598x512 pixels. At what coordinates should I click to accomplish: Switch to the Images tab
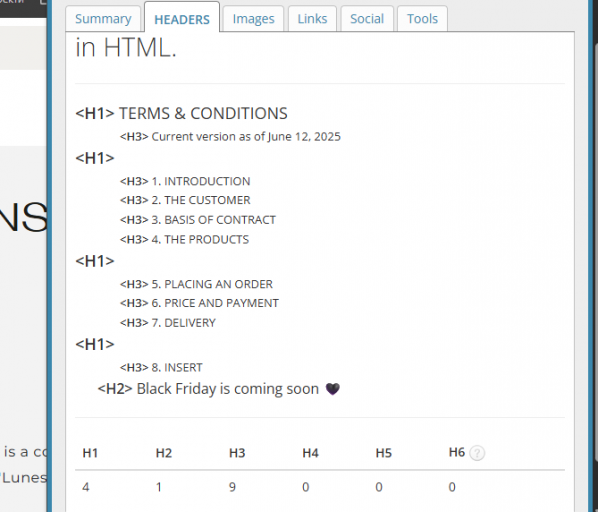[x=253, y=19]
